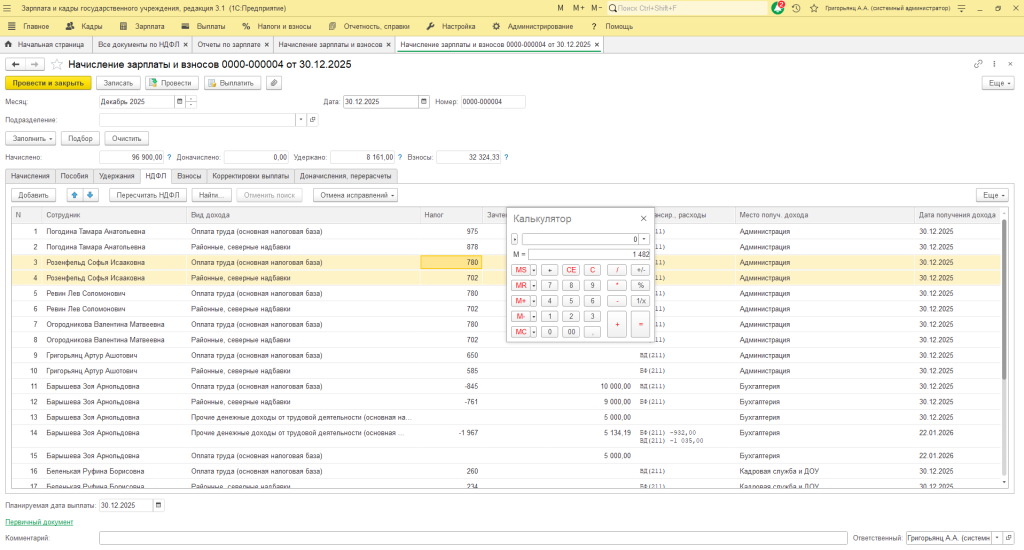Click the Провести и закрыть button
The image size is (1024, 550).
(x=49, y=83)
